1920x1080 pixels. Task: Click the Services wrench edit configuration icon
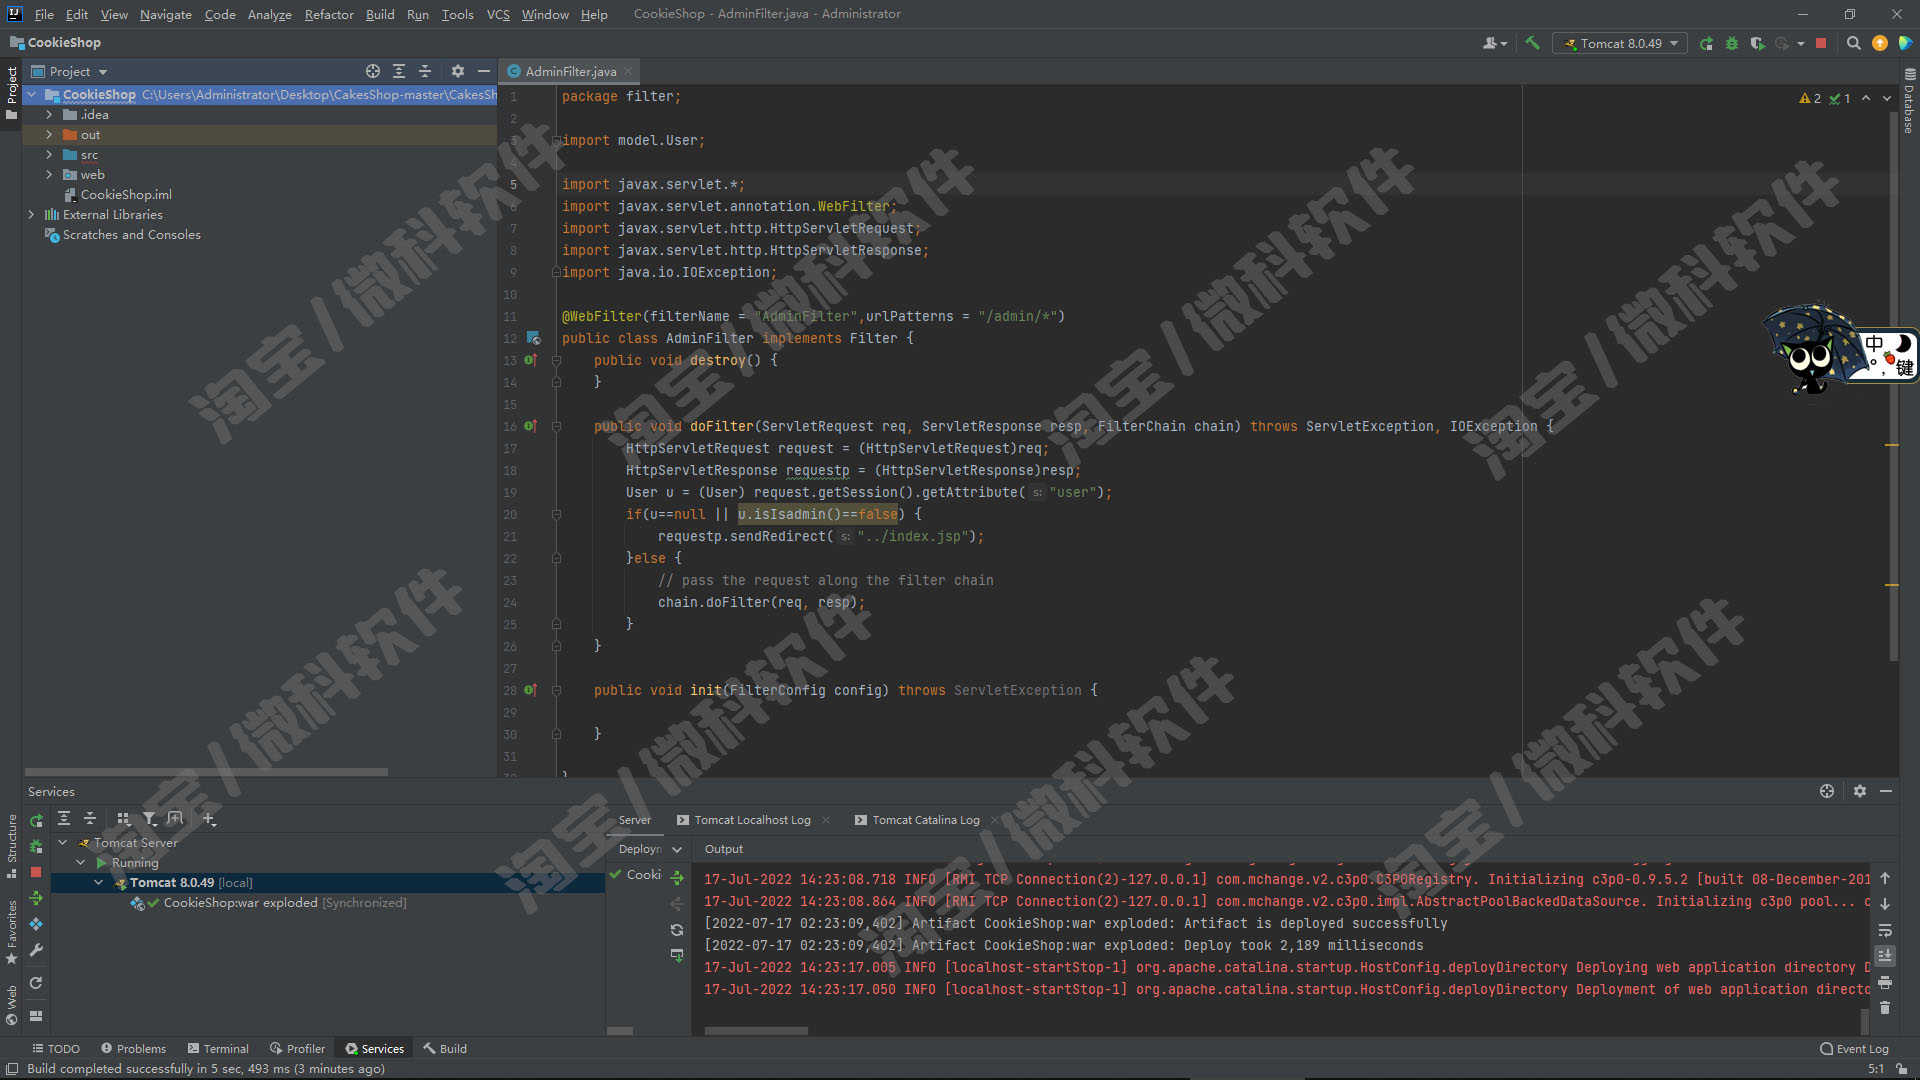36,950
